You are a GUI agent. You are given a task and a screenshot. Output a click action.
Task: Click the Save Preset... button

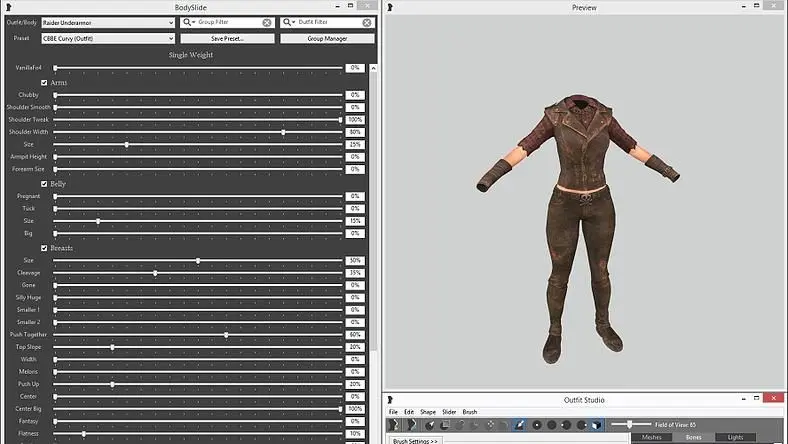coord(227,38)
